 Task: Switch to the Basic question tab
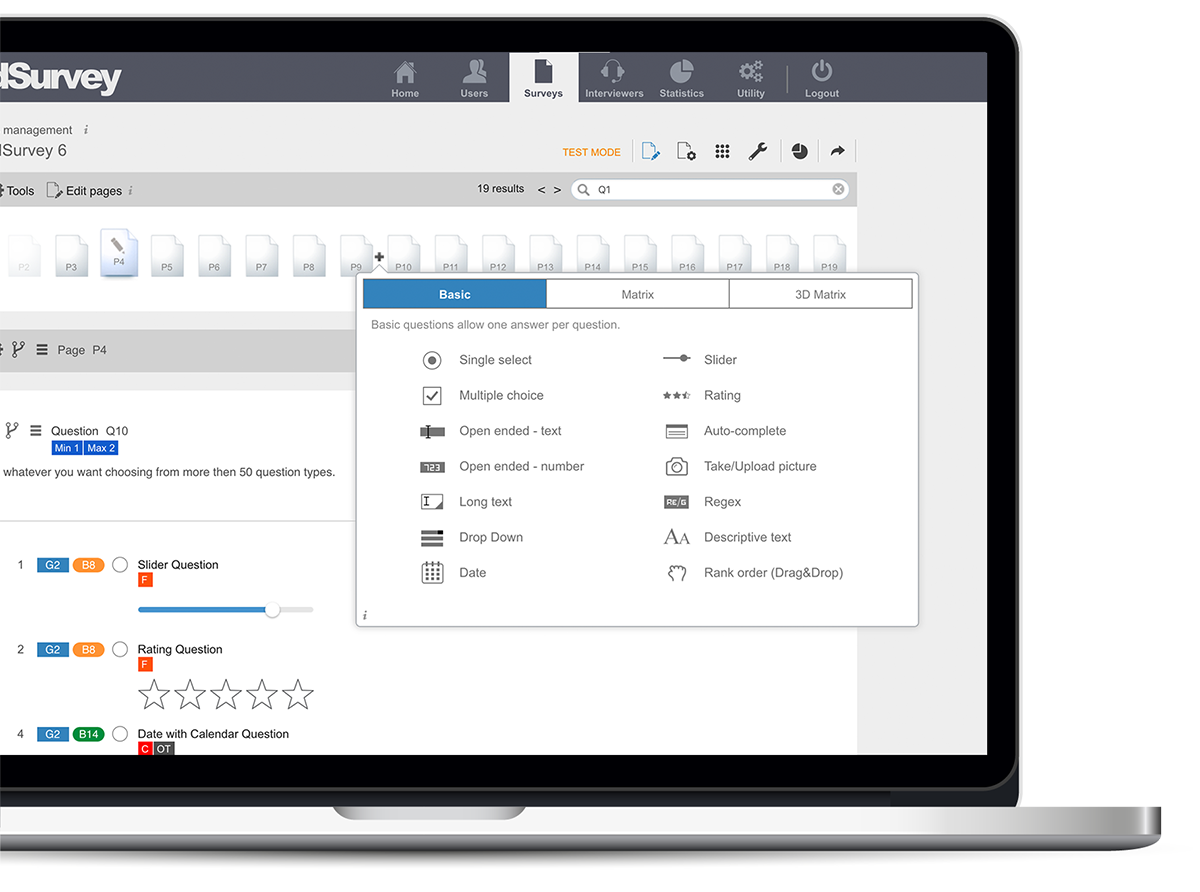pos(455,294)
